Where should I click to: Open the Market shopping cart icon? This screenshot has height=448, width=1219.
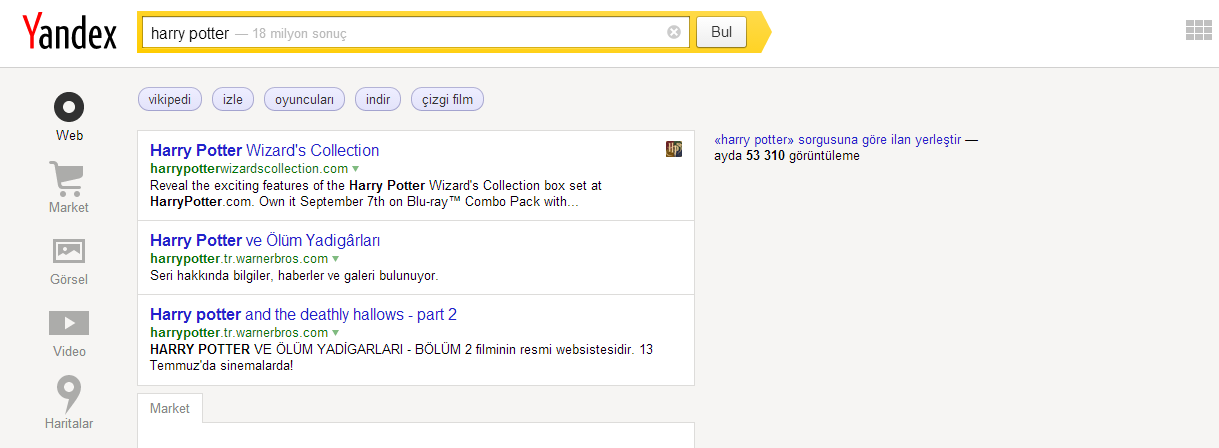point(69,179)
